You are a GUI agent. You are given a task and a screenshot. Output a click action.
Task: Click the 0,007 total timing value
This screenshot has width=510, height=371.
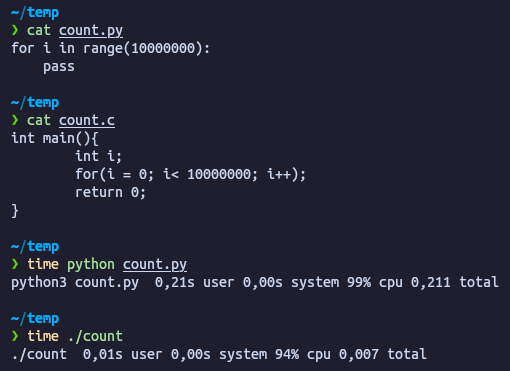tap(383, 354)
